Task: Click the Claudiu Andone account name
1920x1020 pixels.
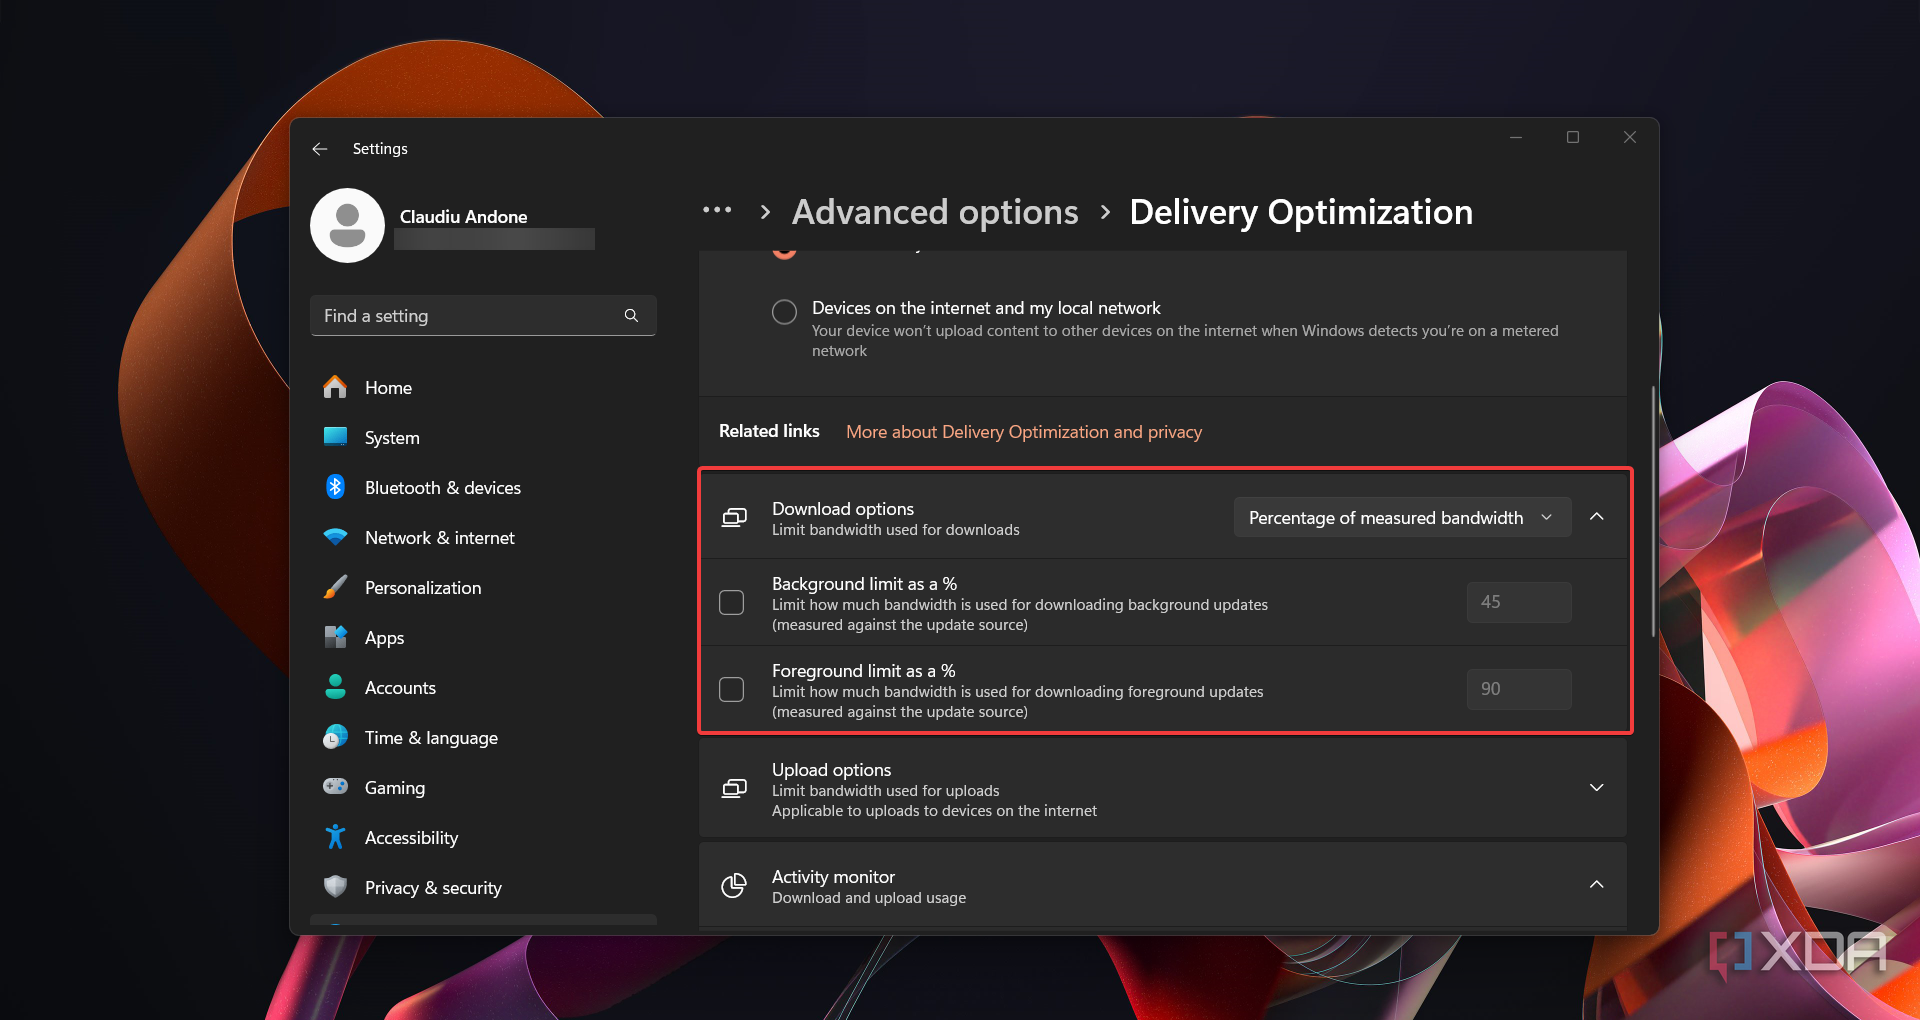Action: point(463,217)
